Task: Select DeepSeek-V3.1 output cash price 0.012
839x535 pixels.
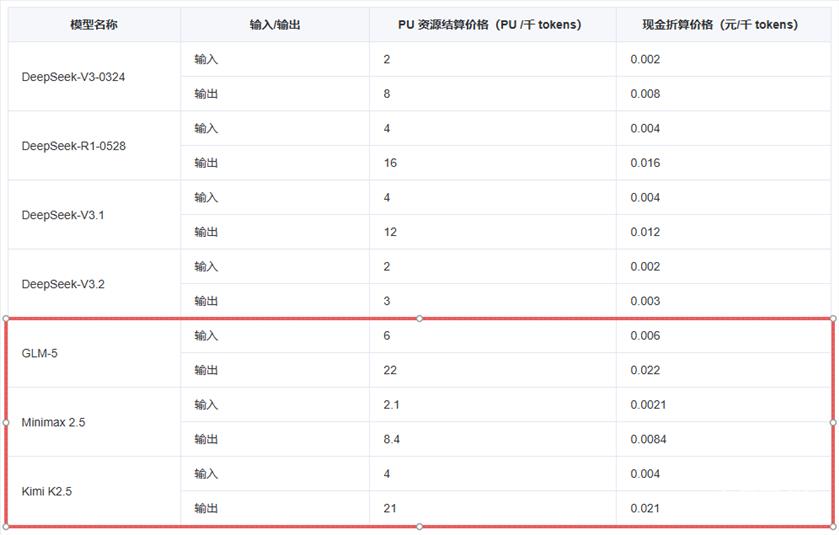Action: coord(645,232)
